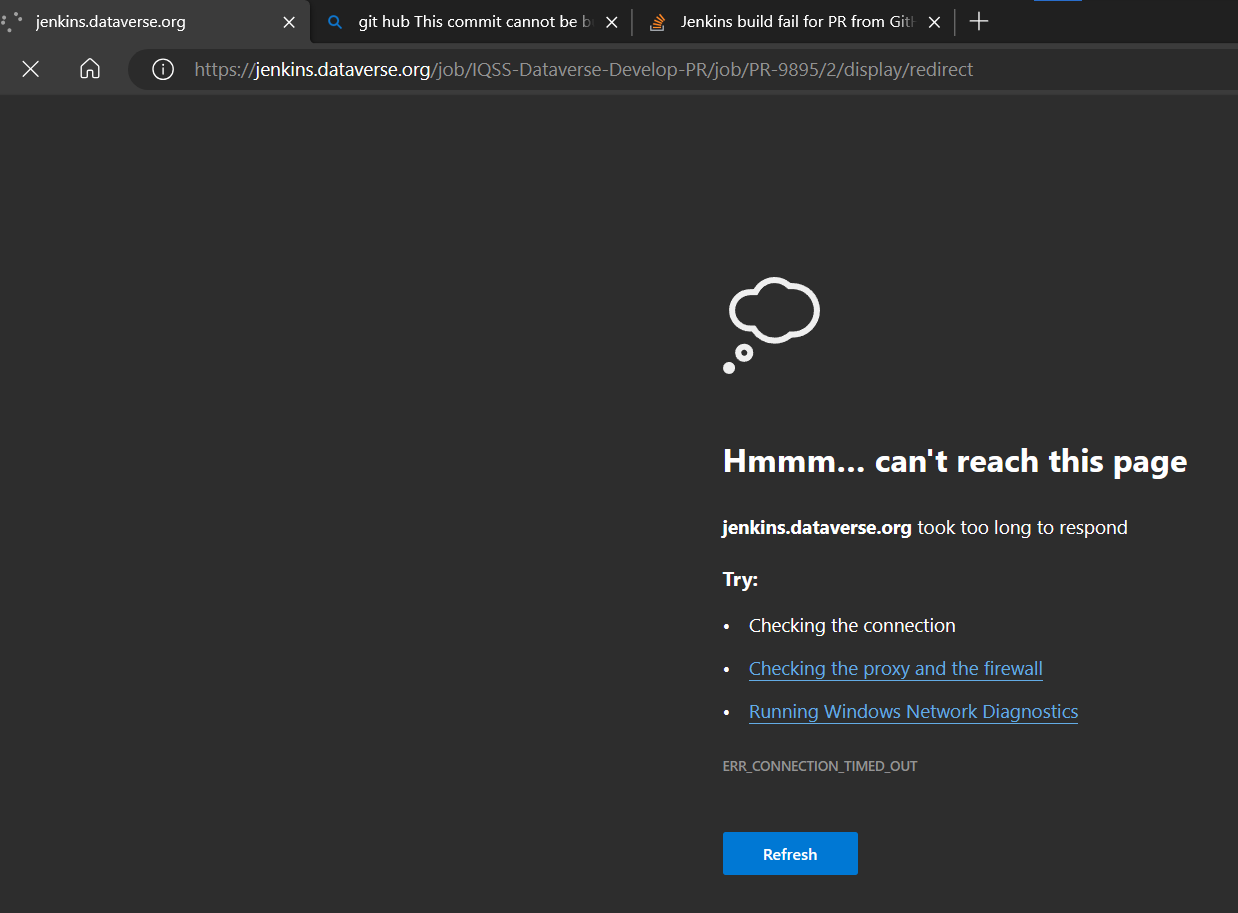Open 'Checking the proxy and the firewall' link

[x=895, y=669]
